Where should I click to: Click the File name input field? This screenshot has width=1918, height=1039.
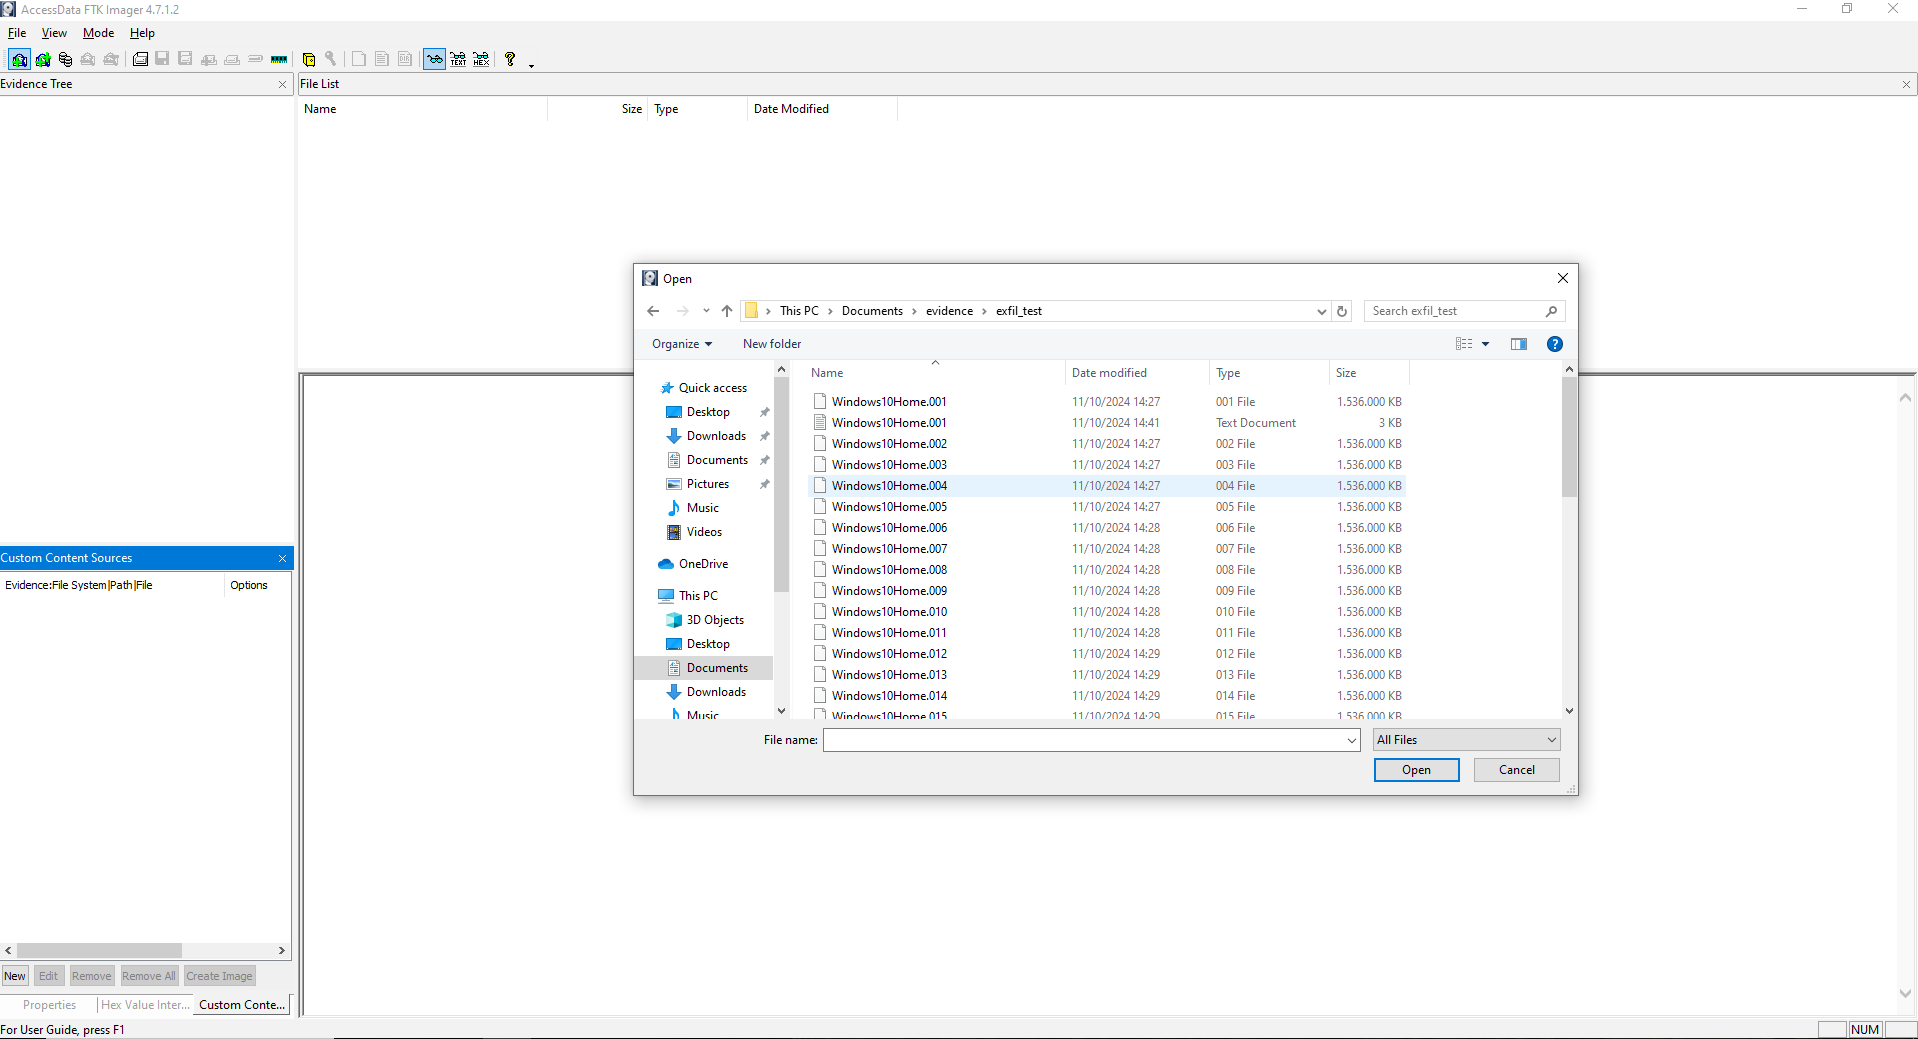1085,740
